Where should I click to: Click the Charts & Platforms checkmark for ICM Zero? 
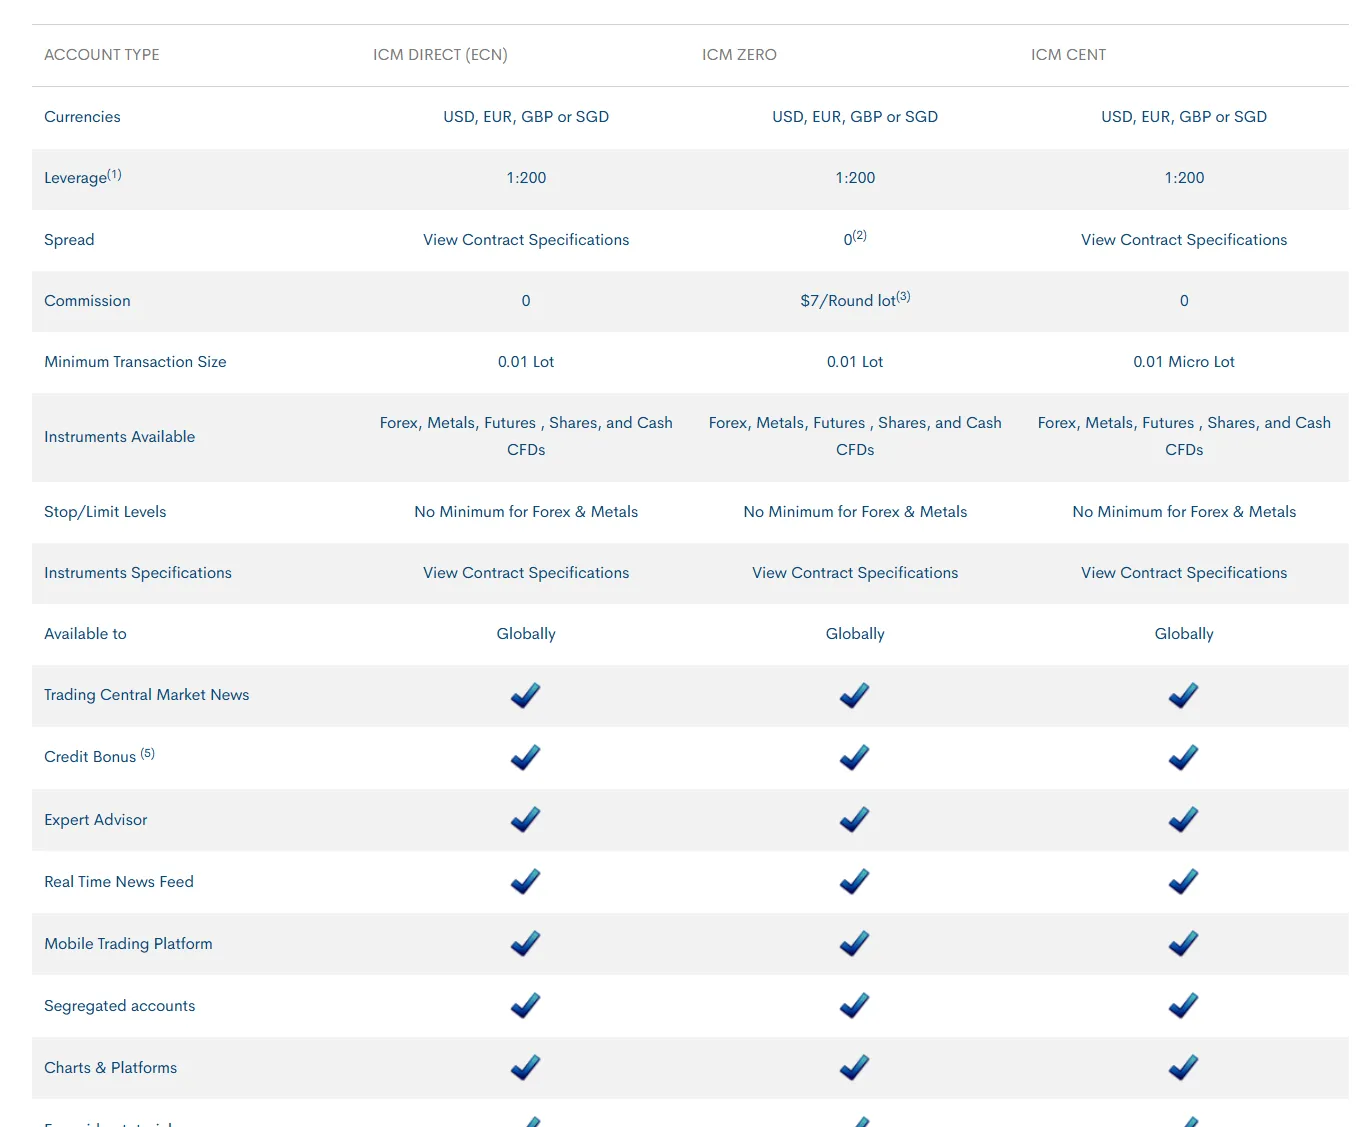click(x=855, y=1067)
